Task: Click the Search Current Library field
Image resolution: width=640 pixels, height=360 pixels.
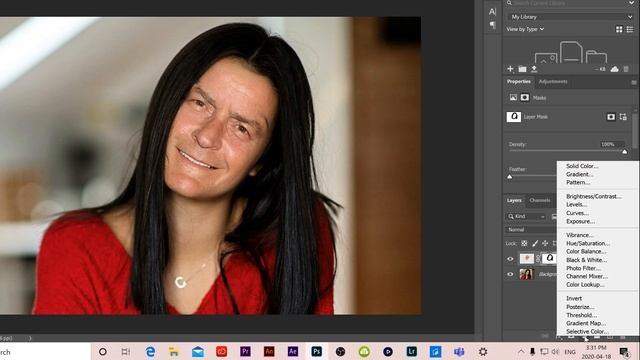Action: click(567, 3)
